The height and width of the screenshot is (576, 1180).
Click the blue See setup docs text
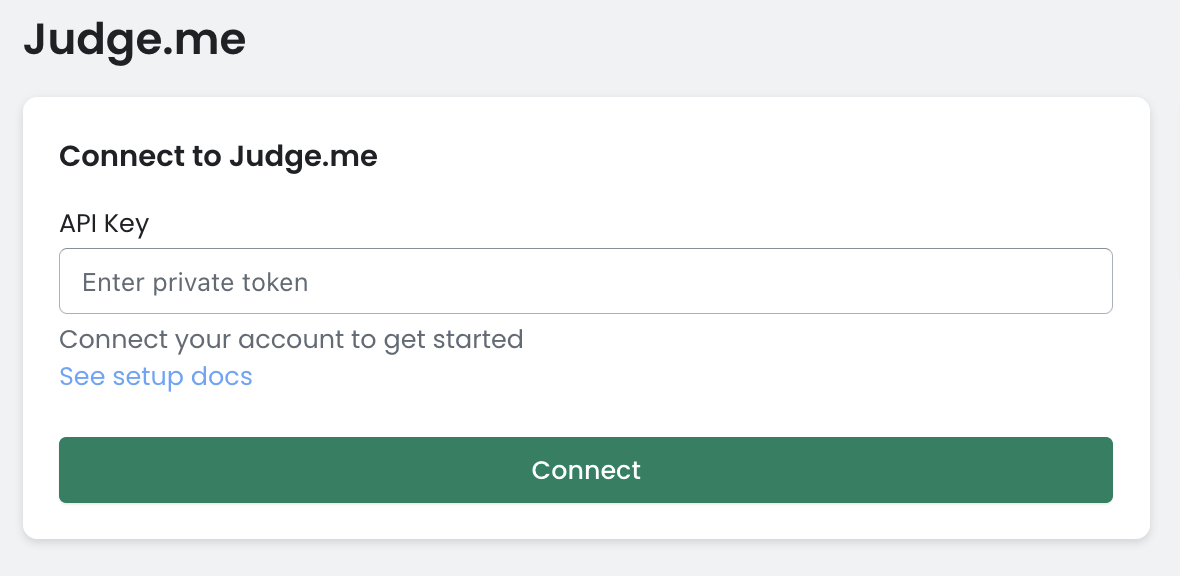tap(156, 377)
